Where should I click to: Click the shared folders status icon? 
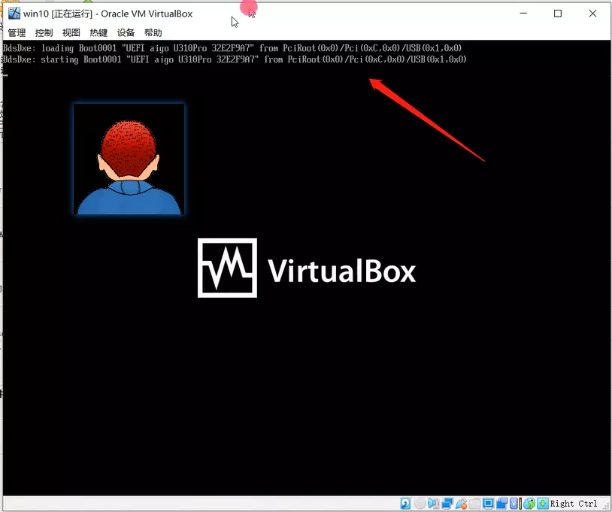click(474, 503)
